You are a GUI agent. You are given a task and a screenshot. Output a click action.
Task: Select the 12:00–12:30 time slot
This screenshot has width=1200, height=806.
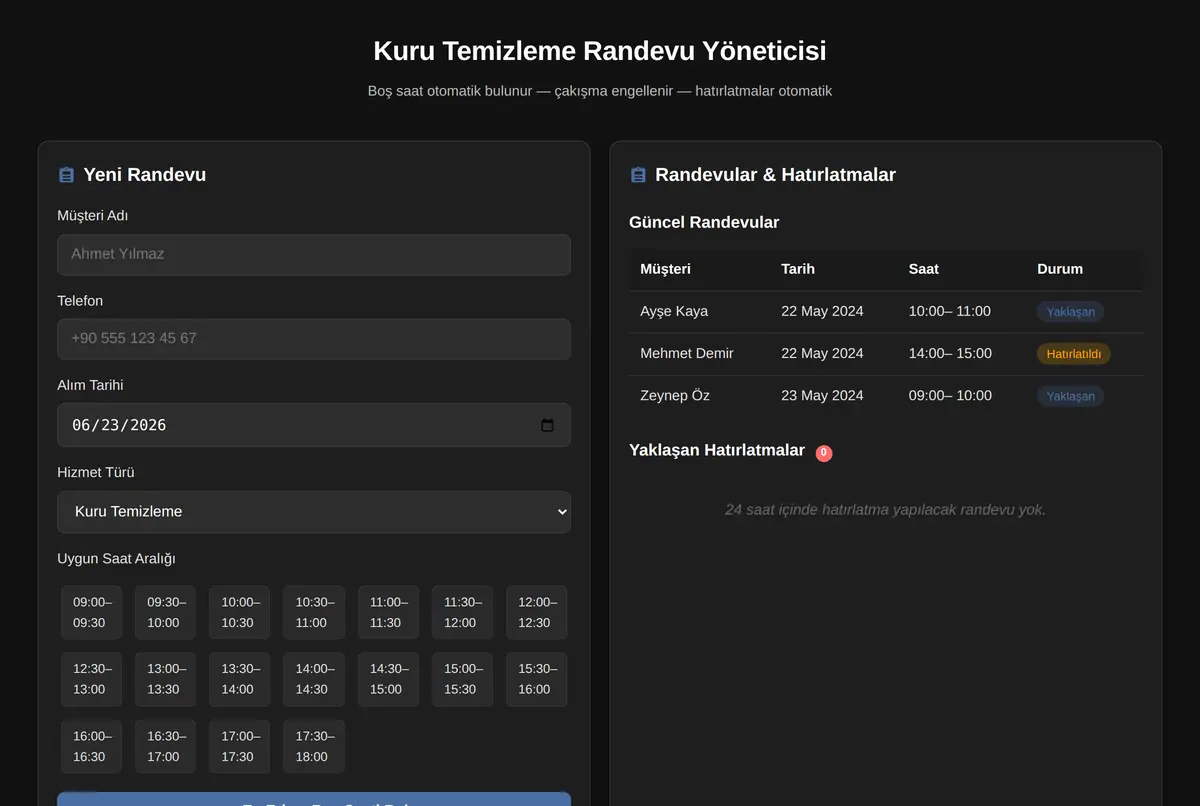(536, 612)
